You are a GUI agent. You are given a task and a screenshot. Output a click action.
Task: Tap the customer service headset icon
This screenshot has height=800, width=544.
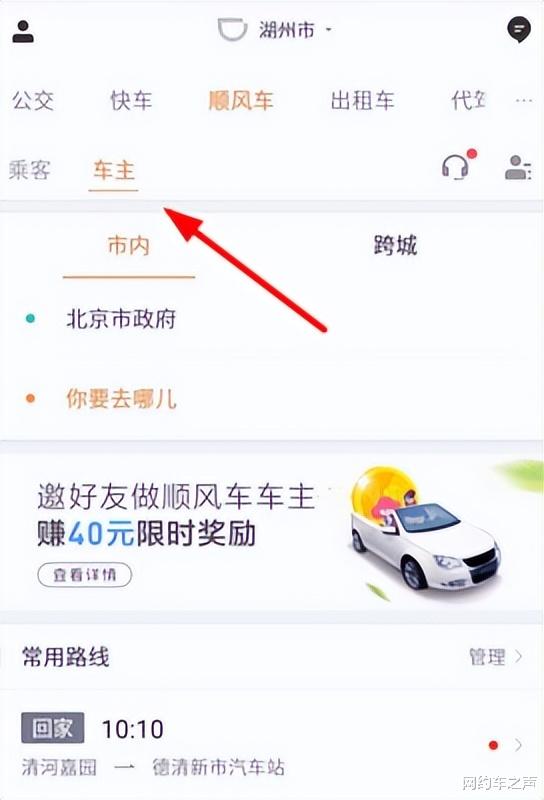click(455, 167)
